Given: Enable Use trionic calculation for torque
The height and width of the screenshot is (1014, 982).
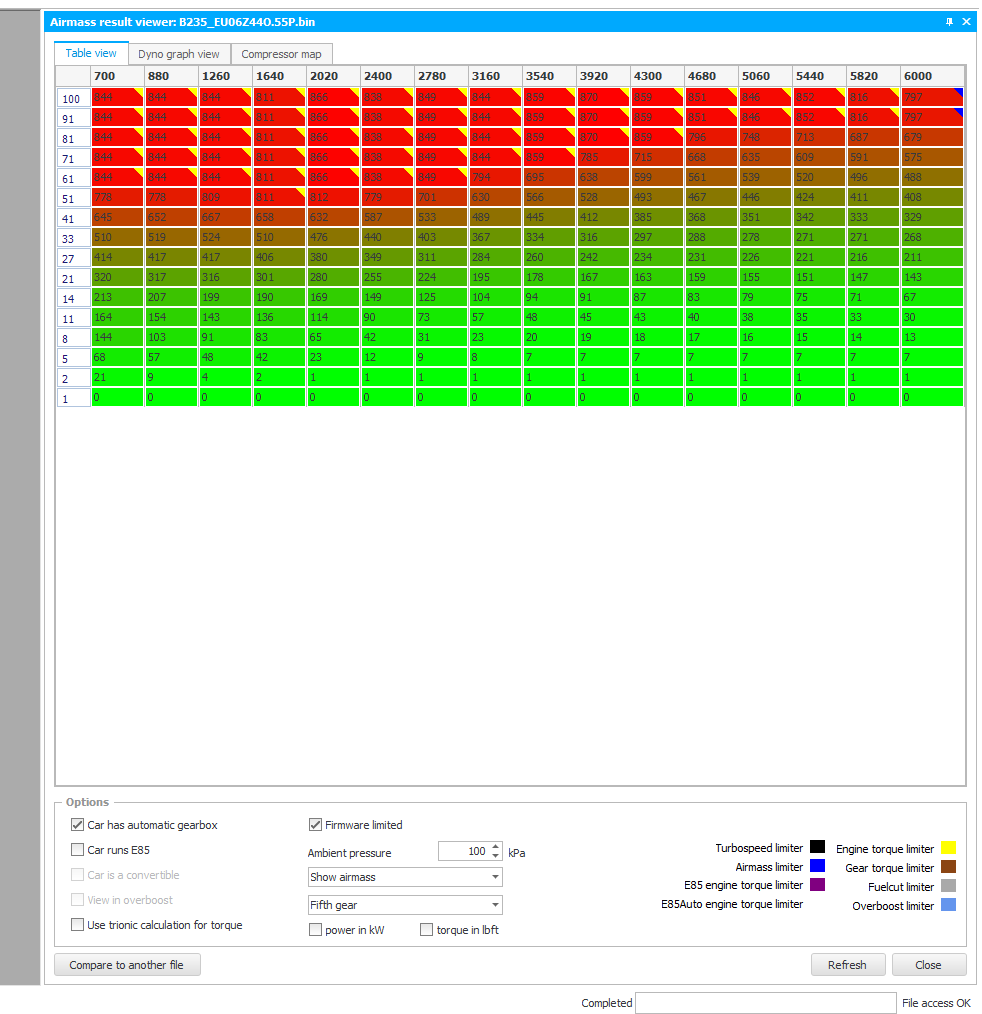Looking at the screenshot, I should pyautogui.click(x=78, y=925).
